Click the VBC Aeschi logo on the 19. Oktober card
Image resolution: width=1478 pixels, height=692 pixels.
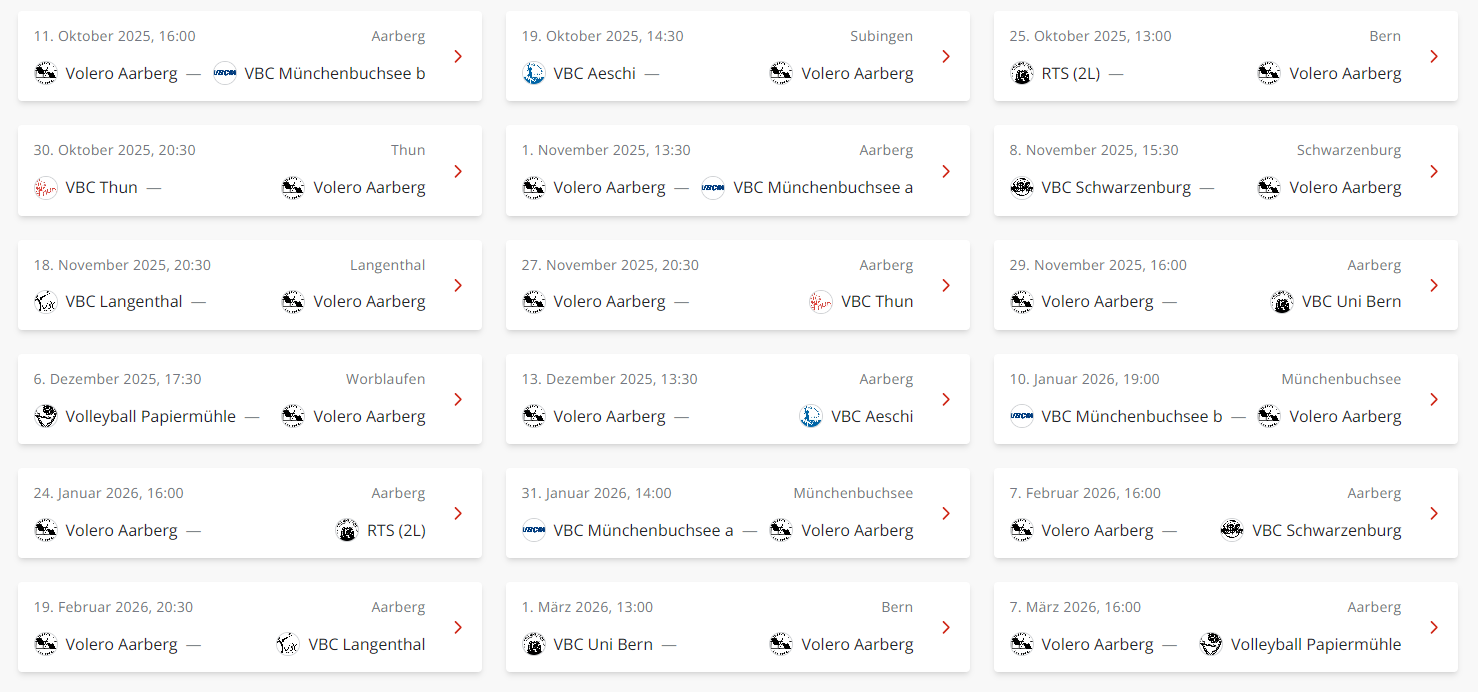[x=533, y=73]
